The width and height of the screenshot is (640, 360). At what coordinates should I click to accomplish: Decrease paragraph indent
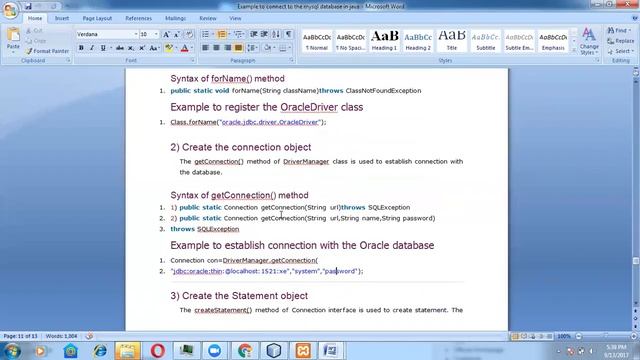(253, 34)
